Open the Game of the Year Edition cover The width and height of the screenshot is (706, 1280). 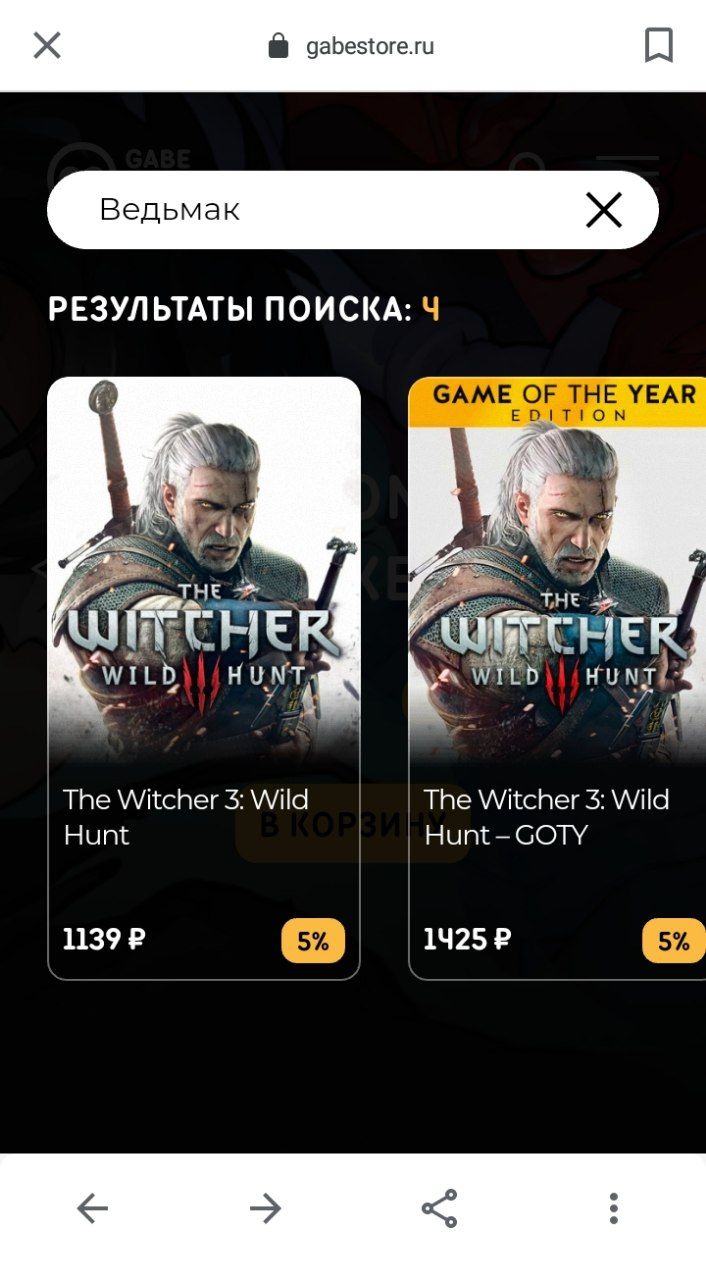(x=557, y=570)
